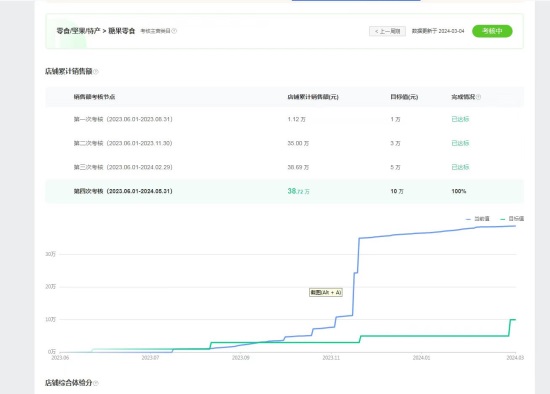Go to previous period with 上一周期

pyautogui.click(x=387, y=31)
